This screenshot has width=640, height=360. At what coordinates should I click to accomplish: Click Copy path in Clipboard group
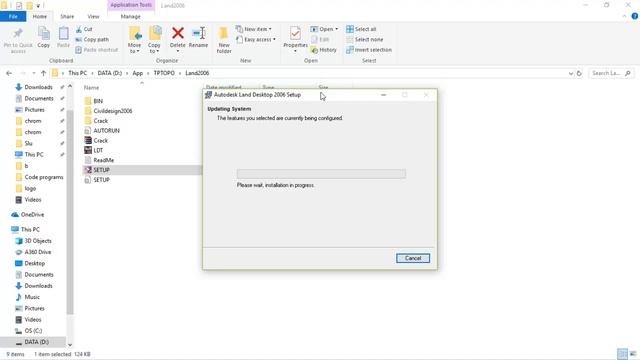(92, 40)
